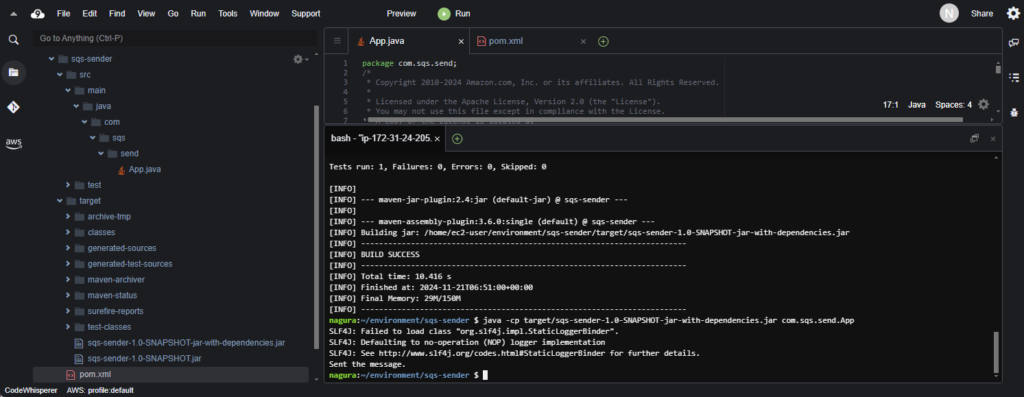Open the Environment file tree icon
Image resolution: width=1024 pixels, height=397 pixels.
pos(13,72)
